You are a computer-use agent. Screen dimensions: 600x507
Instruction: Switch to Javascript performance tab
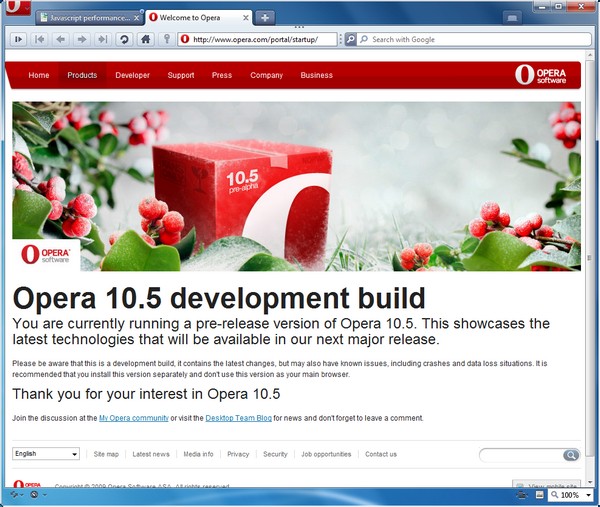[90, 18]
